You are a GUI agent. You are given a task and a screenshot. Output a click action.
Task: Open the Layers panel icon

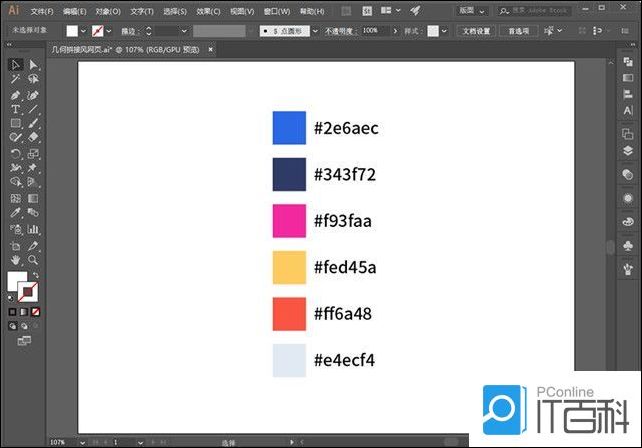click(628, 151)
